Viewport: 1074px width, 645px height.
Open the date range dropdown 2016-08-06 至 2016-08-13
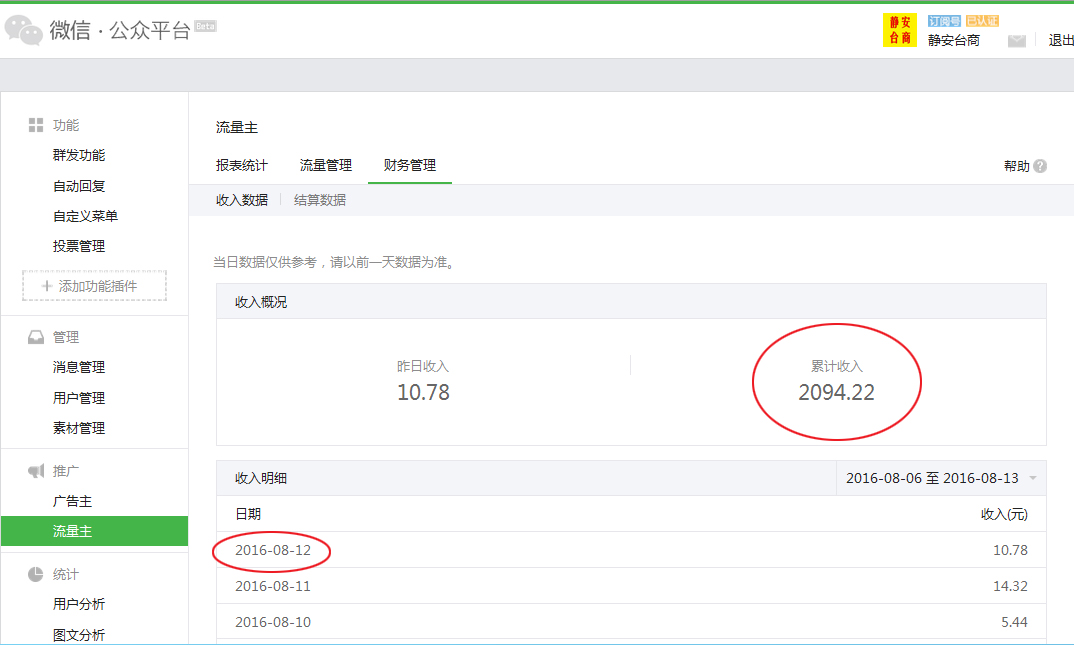[x=940, y=478]
